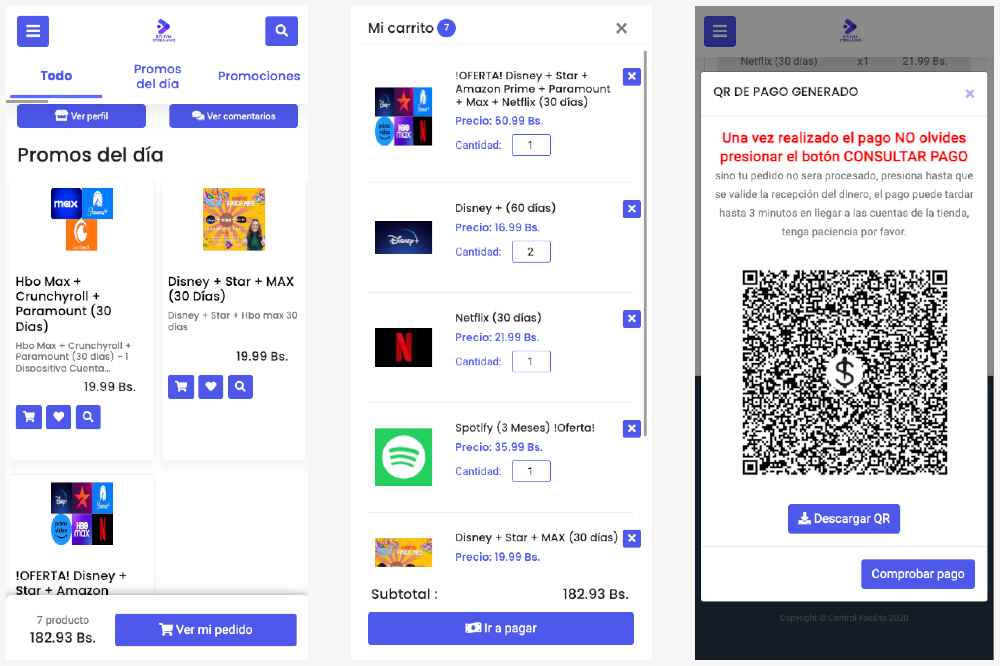View details of Disney + Star + MAX promo
Image resolution: width=1000 pixels, height=666 pixels.
(240, 387)
